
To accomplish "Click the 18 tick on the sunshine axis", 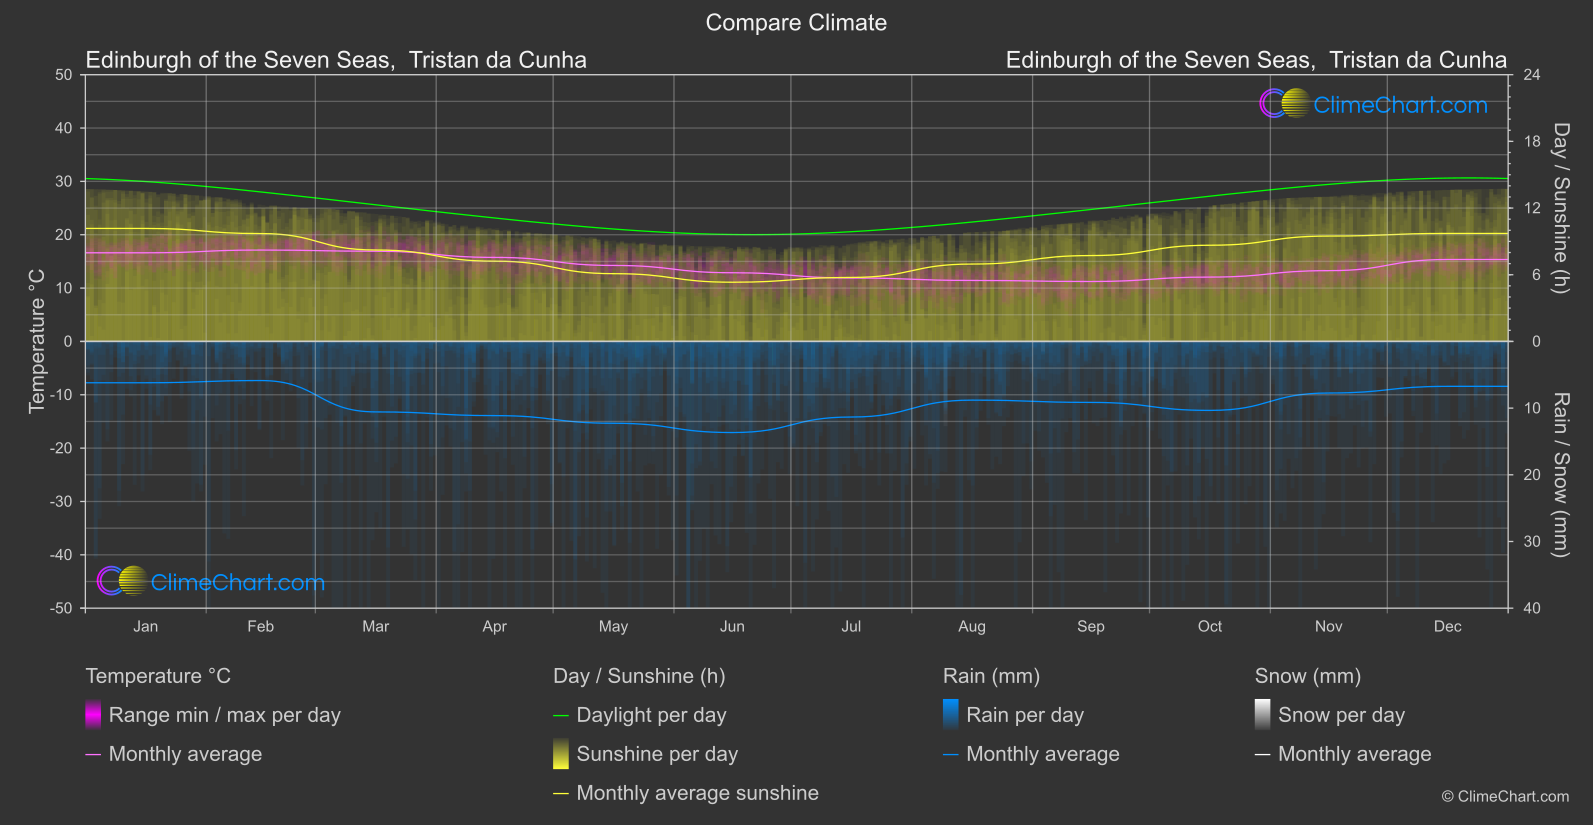I will pyautogui.click(x=1532, y=141).
